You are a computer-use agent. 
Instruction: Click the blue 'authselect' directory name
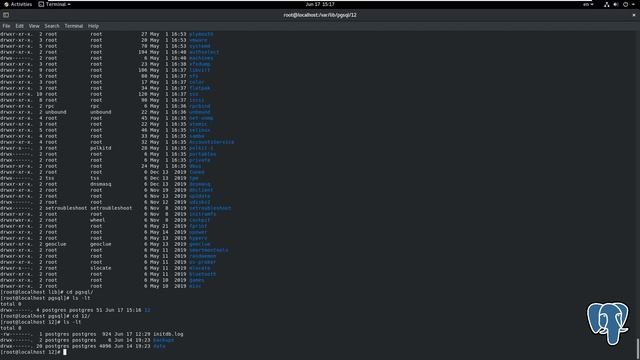click(x=204, y=52)
